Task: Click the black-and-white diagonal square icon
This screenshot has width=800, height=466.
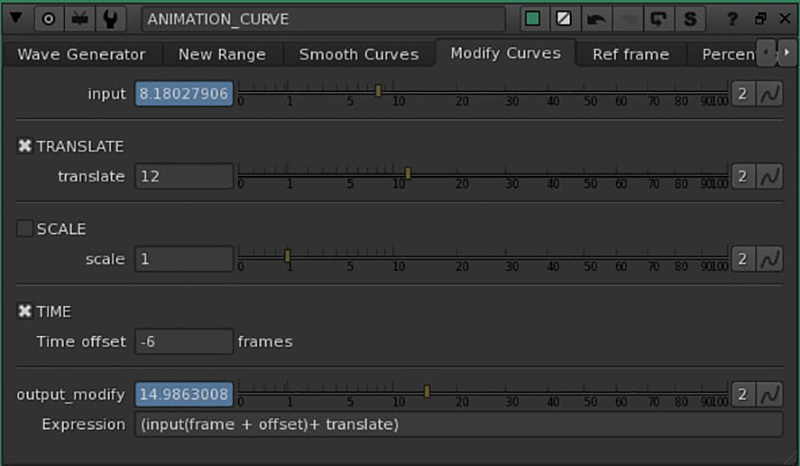Action: click(564, 19)
